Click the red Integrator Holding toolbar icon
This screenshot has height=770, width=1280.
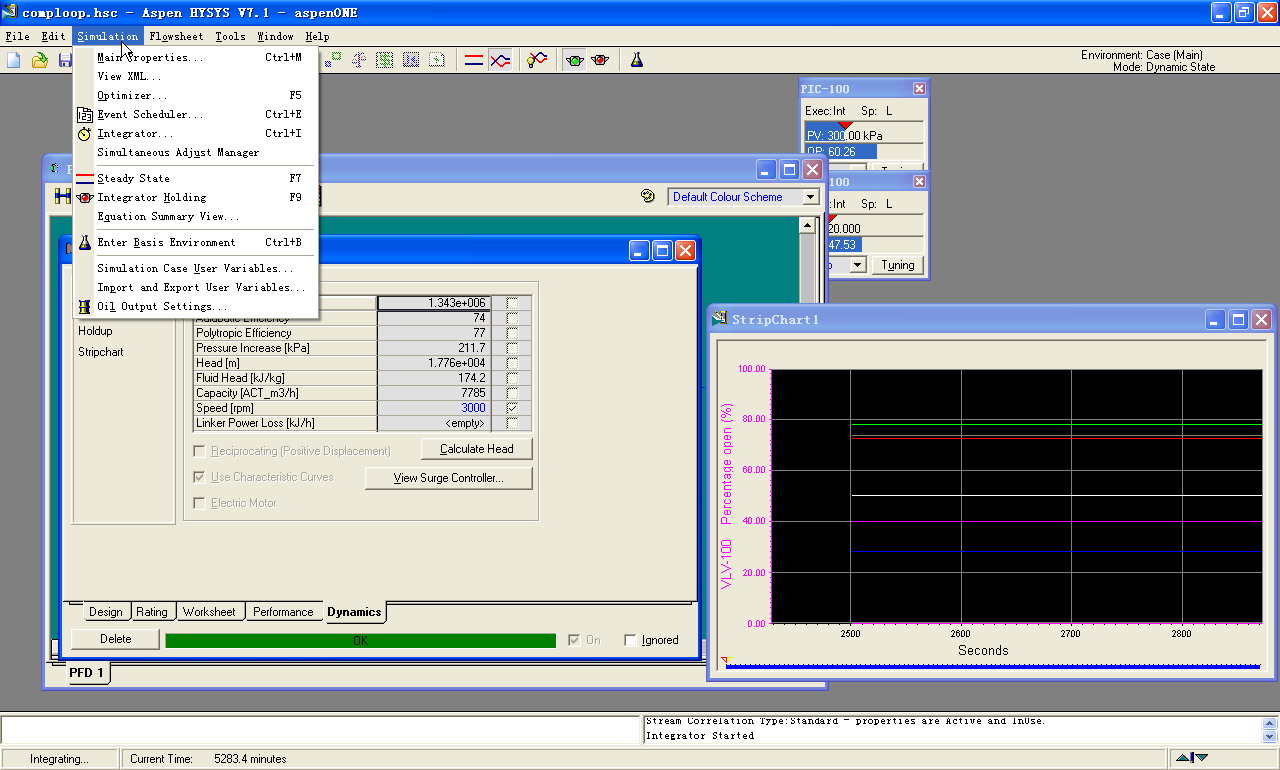[600, 60]
